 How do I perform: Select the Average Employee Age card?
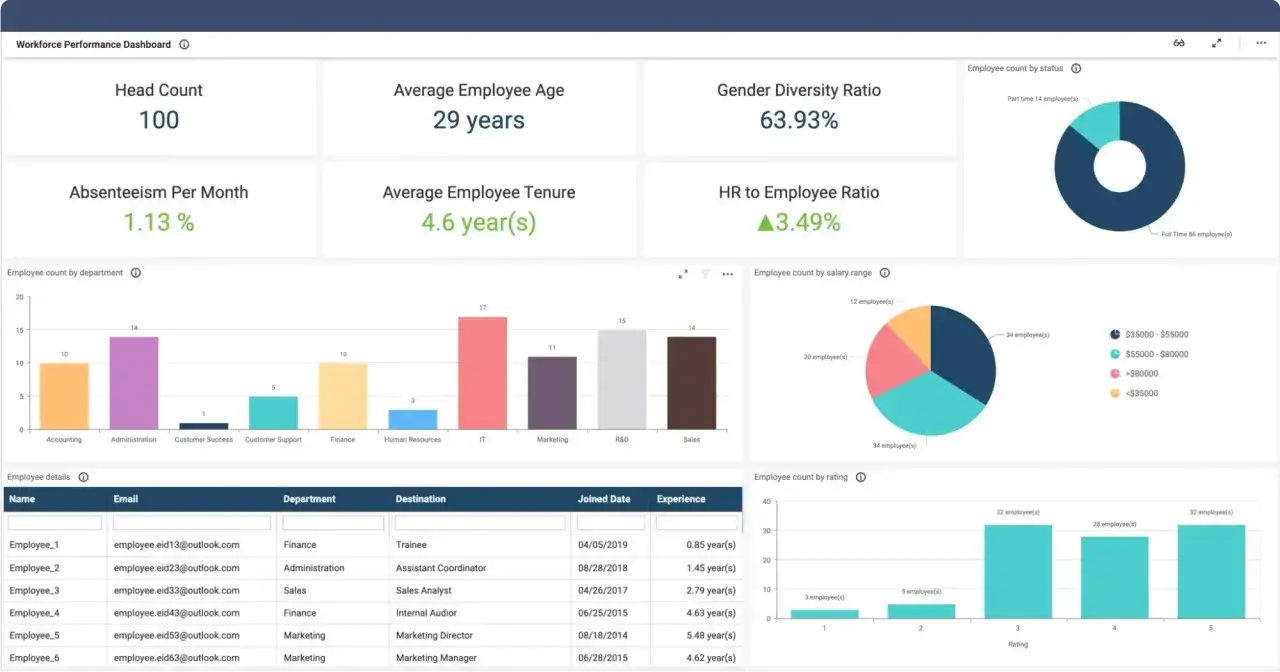[479, 107]
